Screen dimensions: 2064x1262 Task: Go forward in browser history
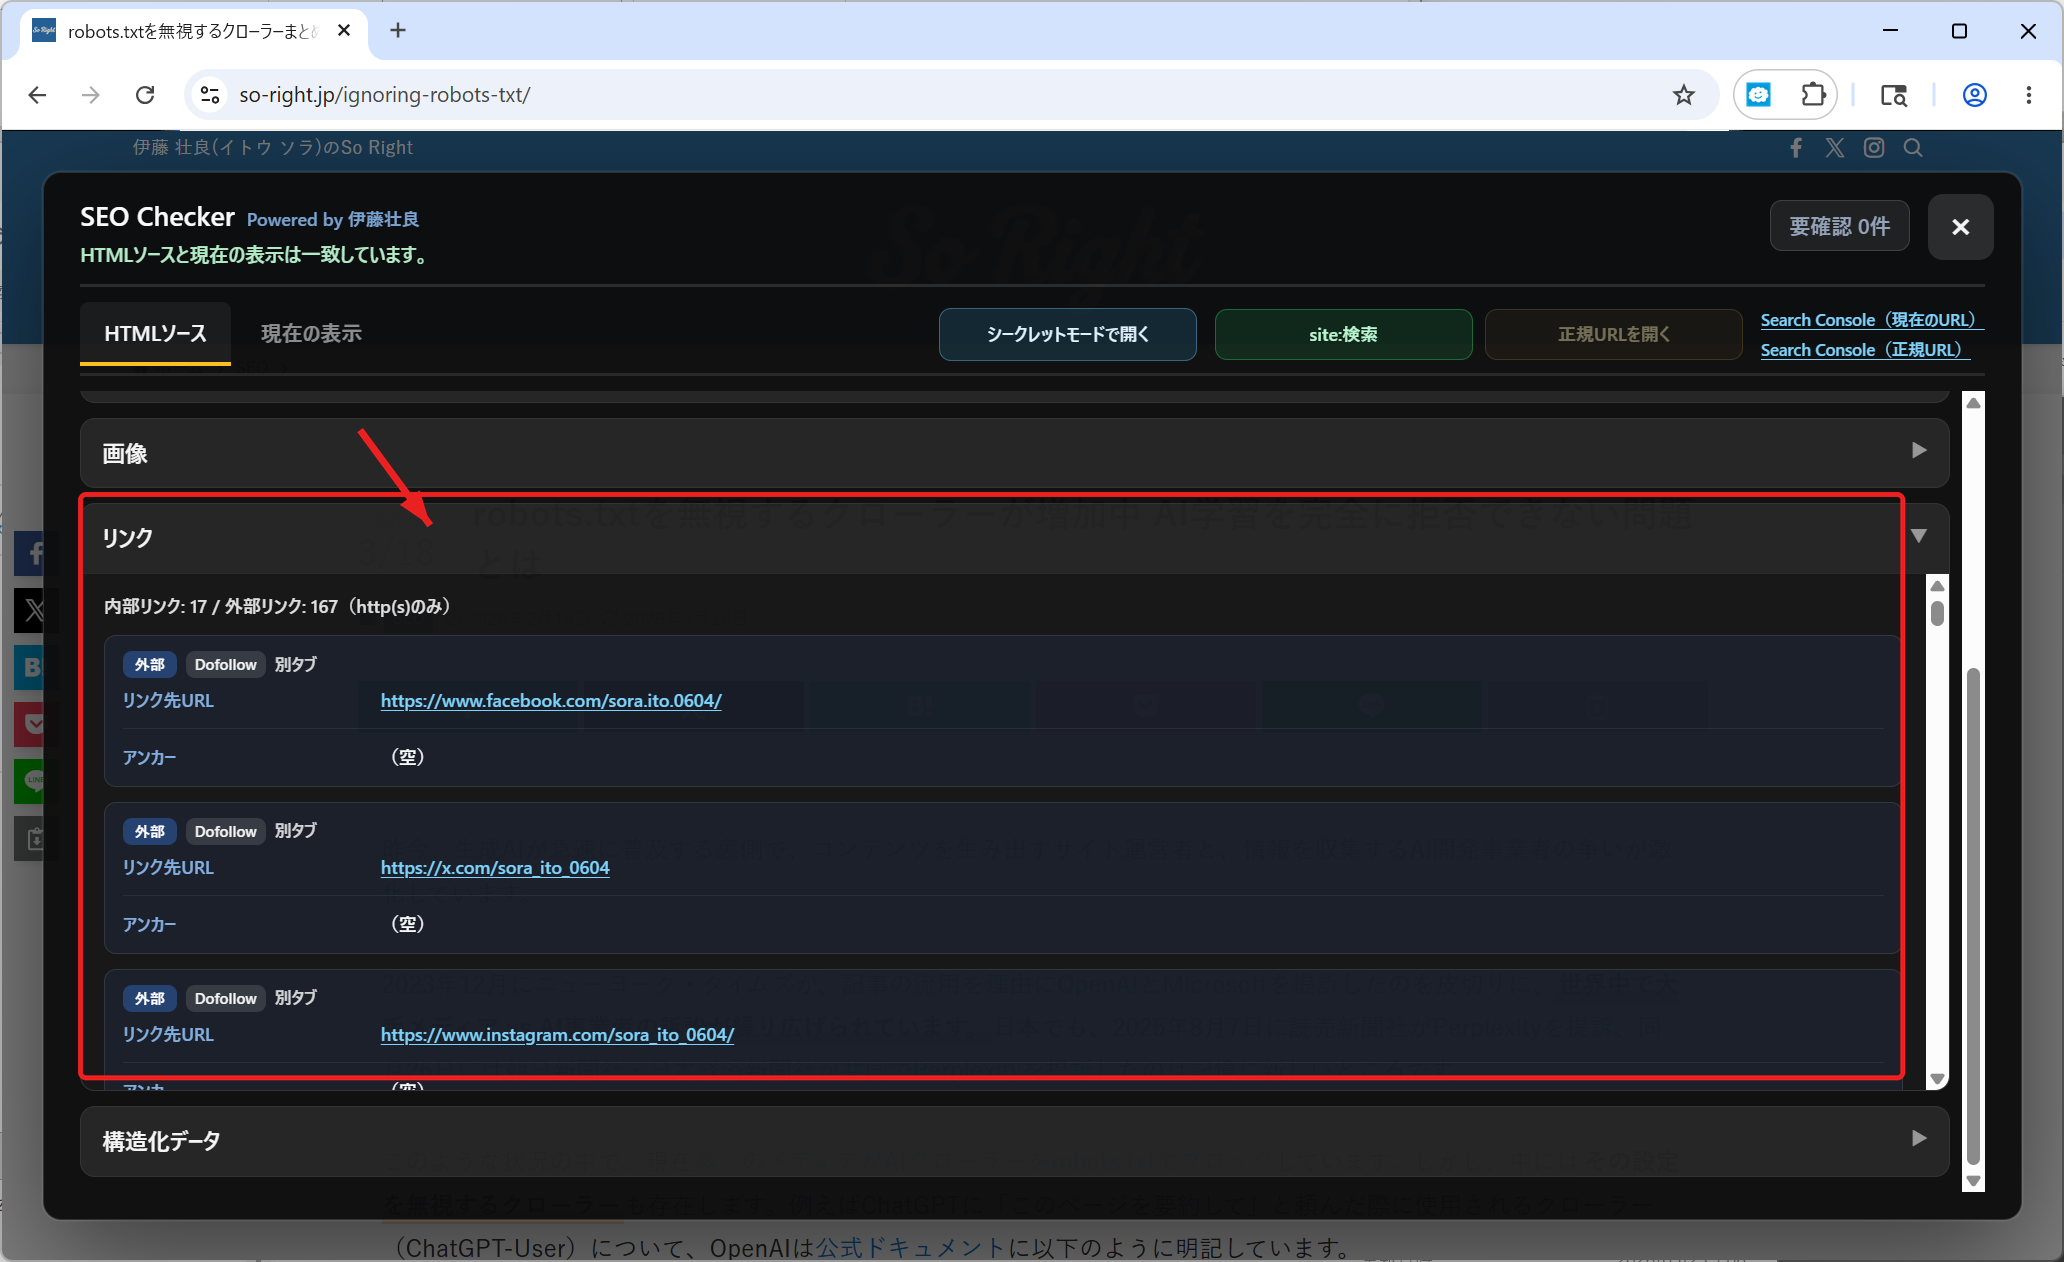tap(91, 95)
